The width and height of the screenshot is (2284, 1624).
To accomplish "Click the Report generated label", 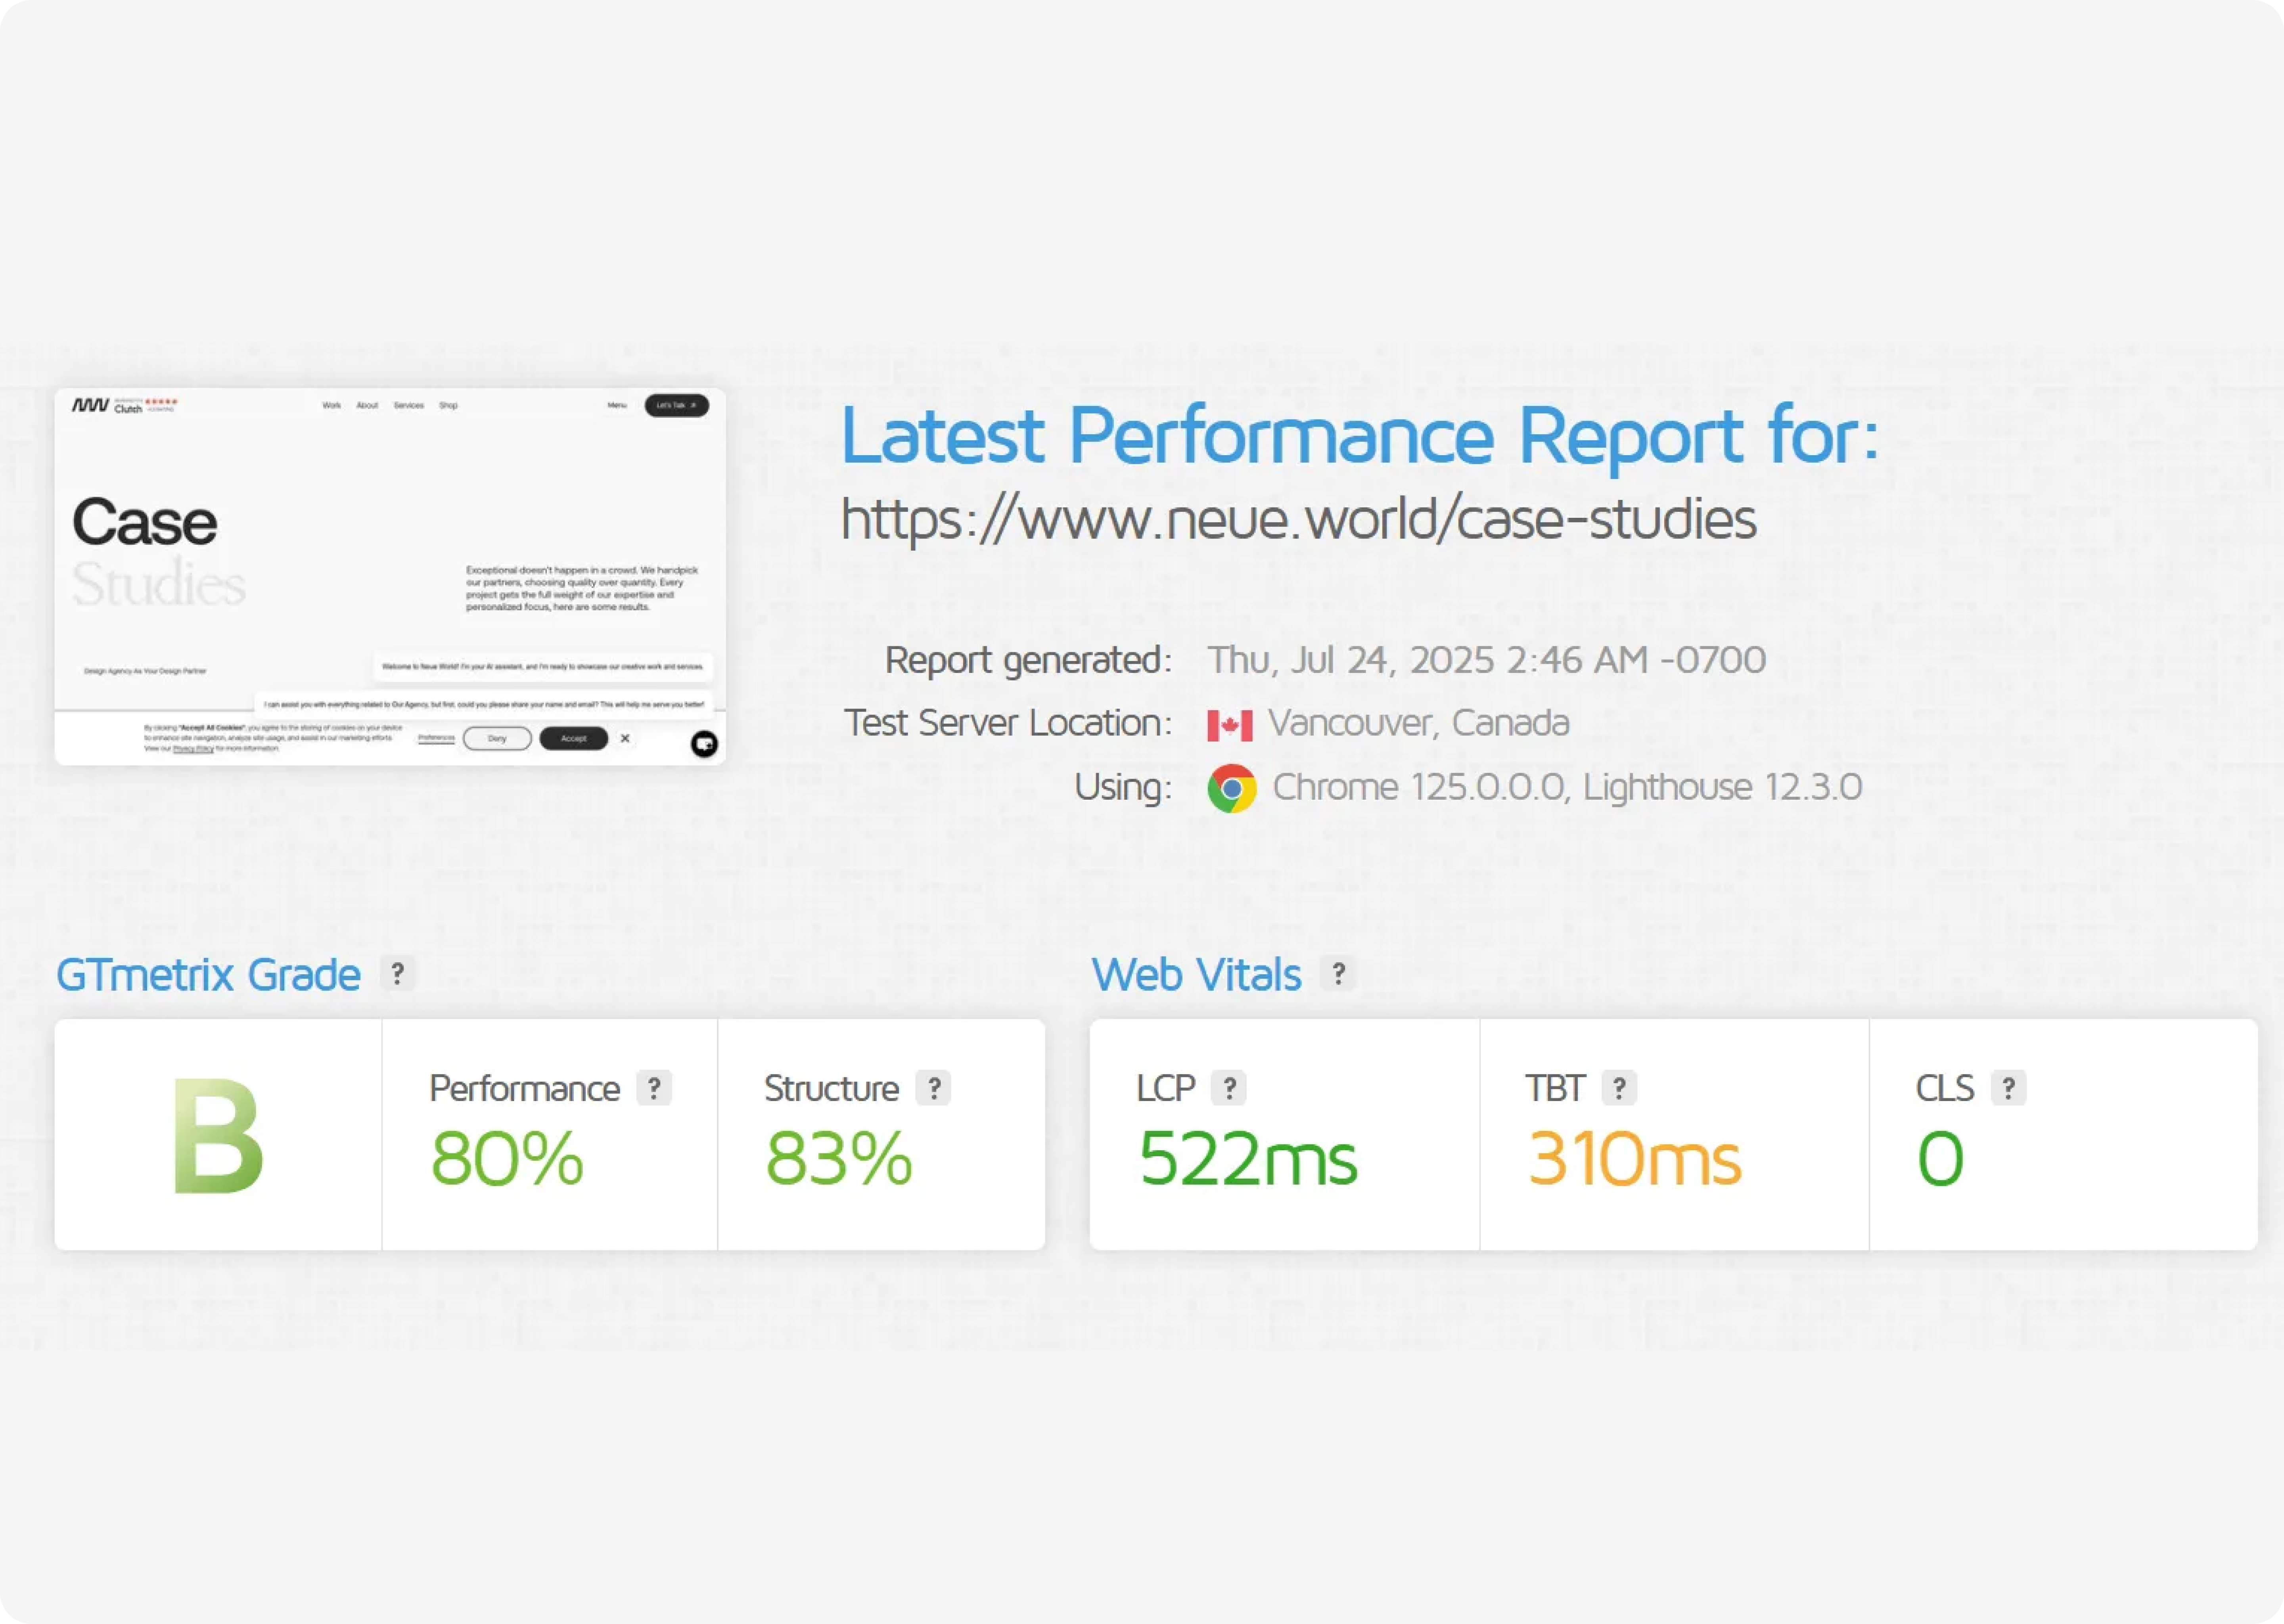I will tap(1028, 660).
